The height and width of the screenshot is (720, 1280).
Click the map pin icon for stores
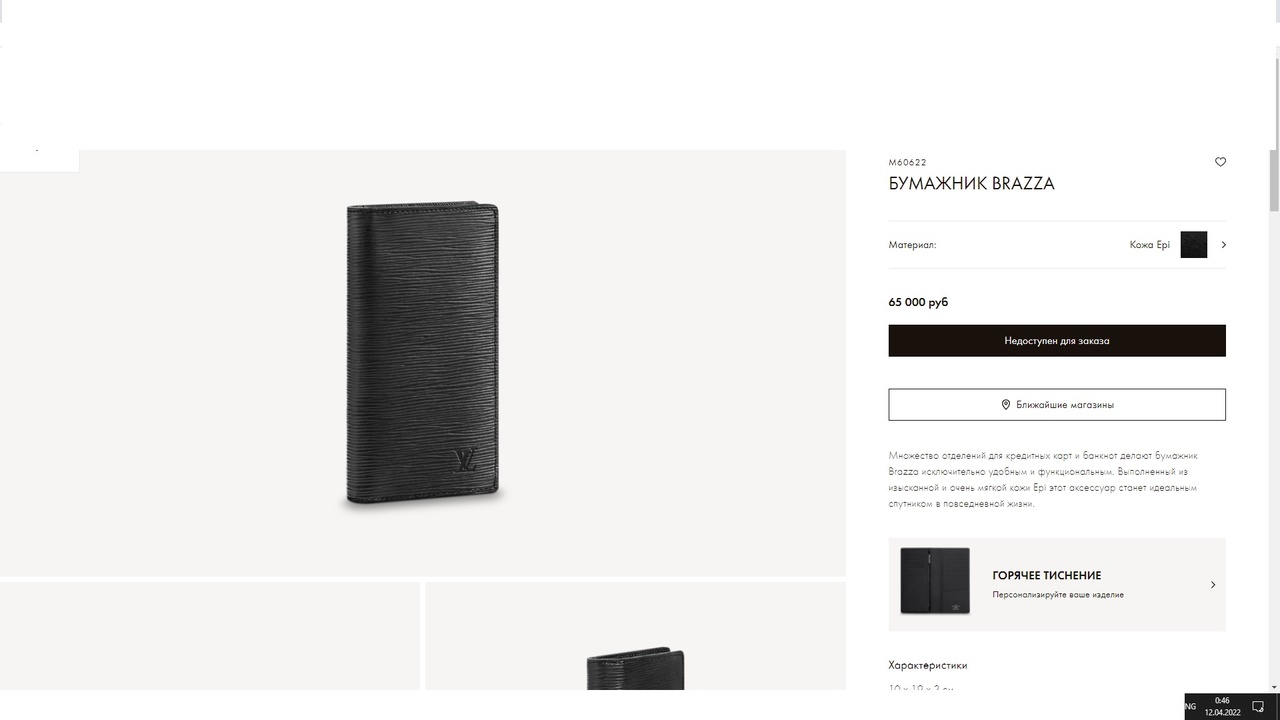1006,405
